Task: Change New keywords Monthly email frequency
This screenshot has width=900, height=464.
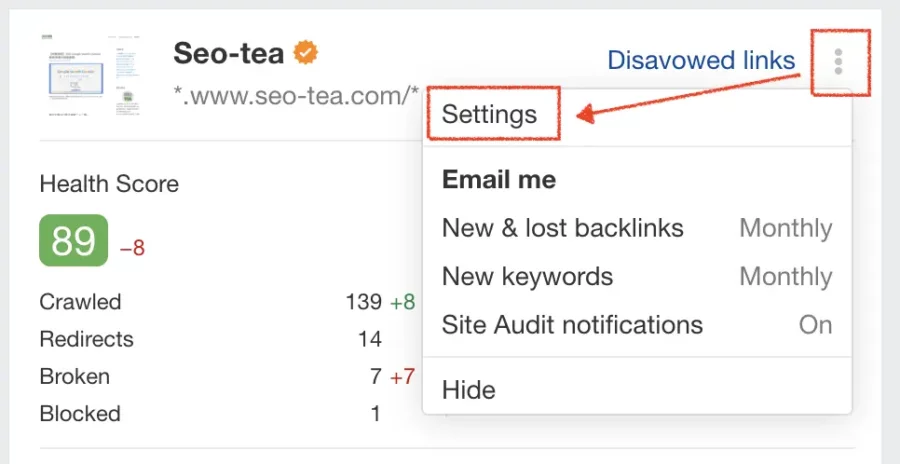Action: coord(786,277)
